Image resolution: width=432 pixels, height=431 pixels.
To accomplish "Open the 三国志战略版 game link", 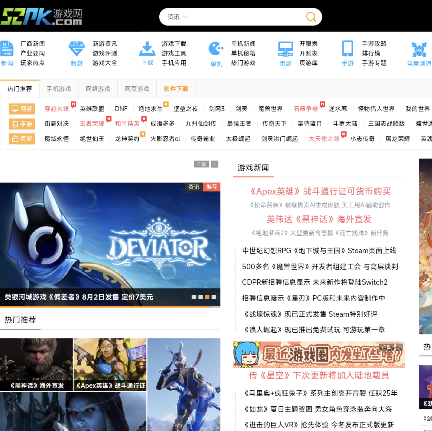I will click(386, 123).
